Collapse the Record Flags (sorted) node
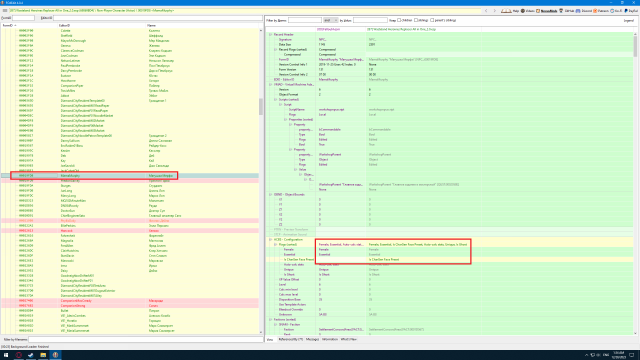Viewport: 640px width, 360px height. [x=276, y=49]
